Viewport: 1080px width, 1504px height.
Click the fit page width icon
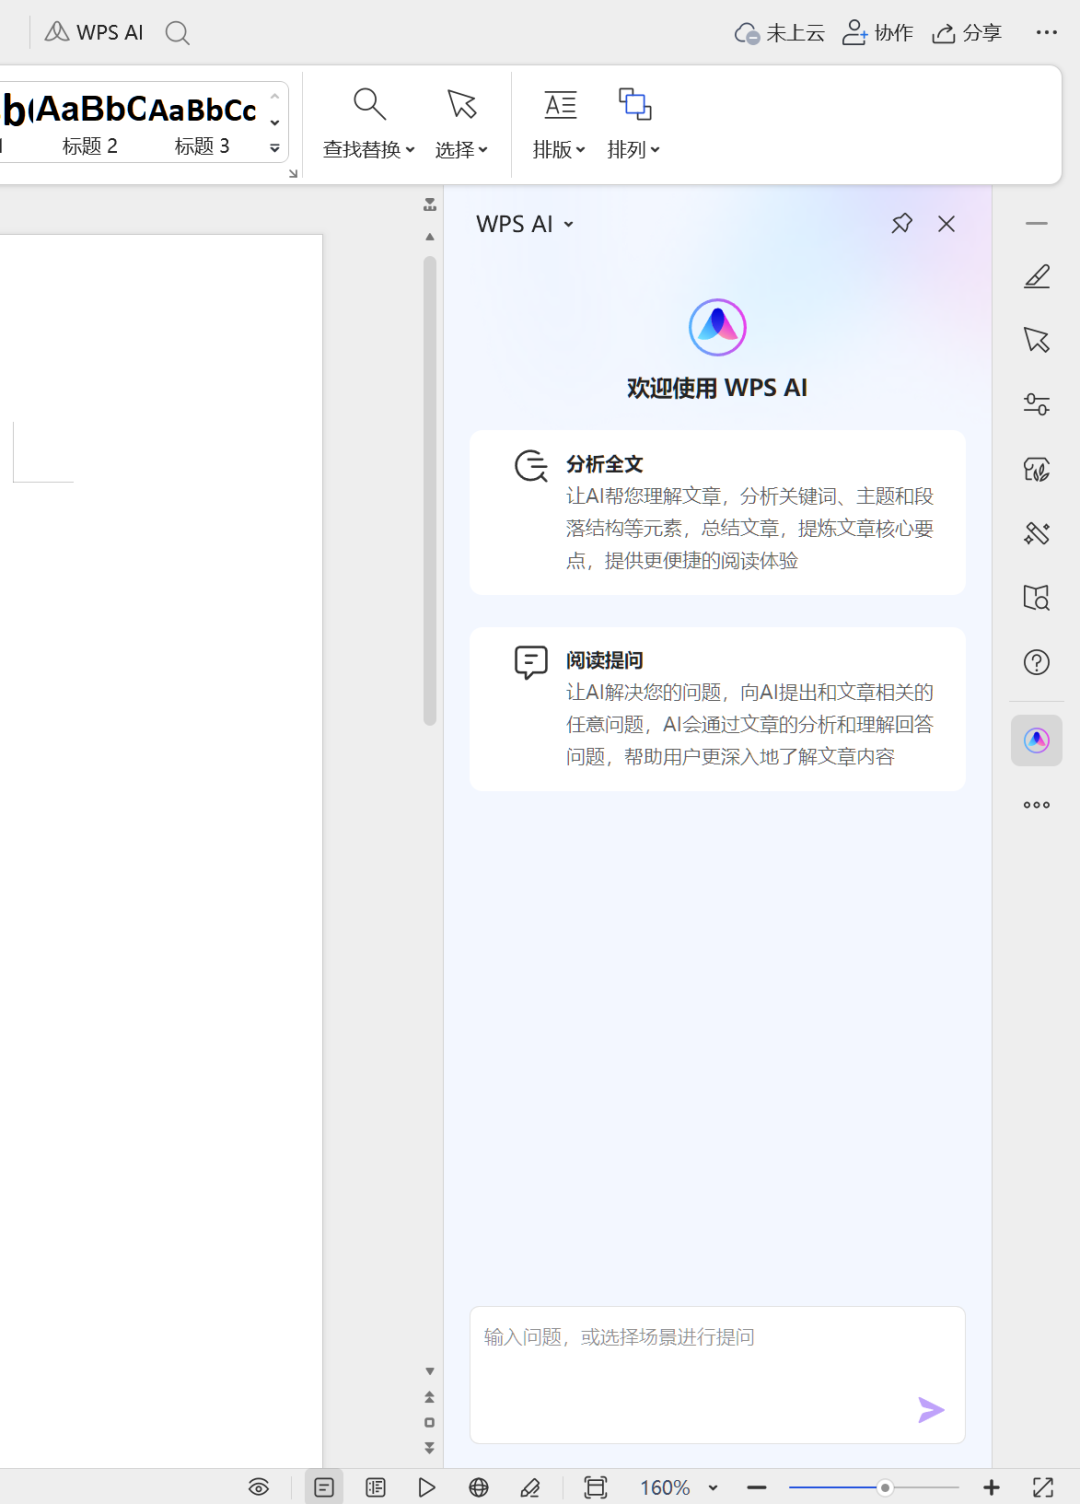(x=596, y=1487)
